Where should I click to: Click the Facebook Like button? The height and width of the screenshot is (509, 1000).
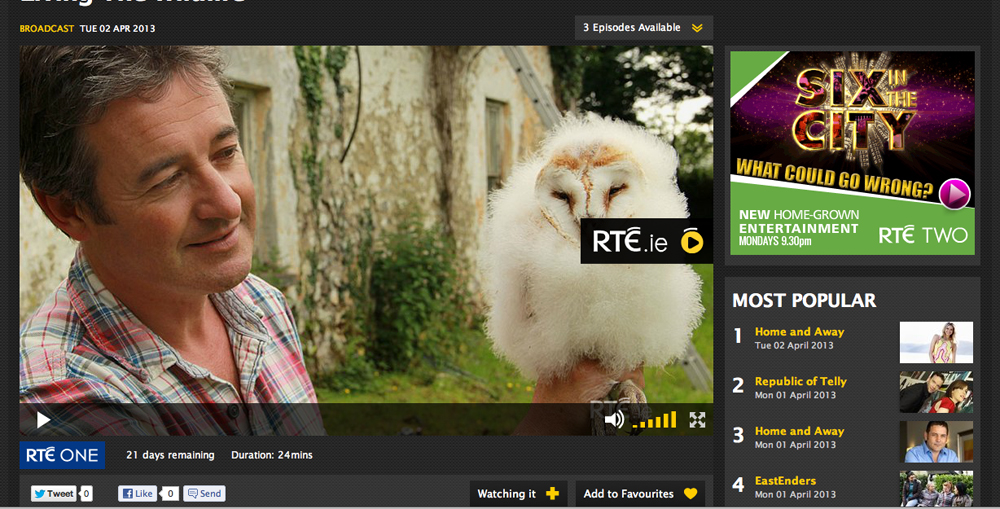pos(137,493)
